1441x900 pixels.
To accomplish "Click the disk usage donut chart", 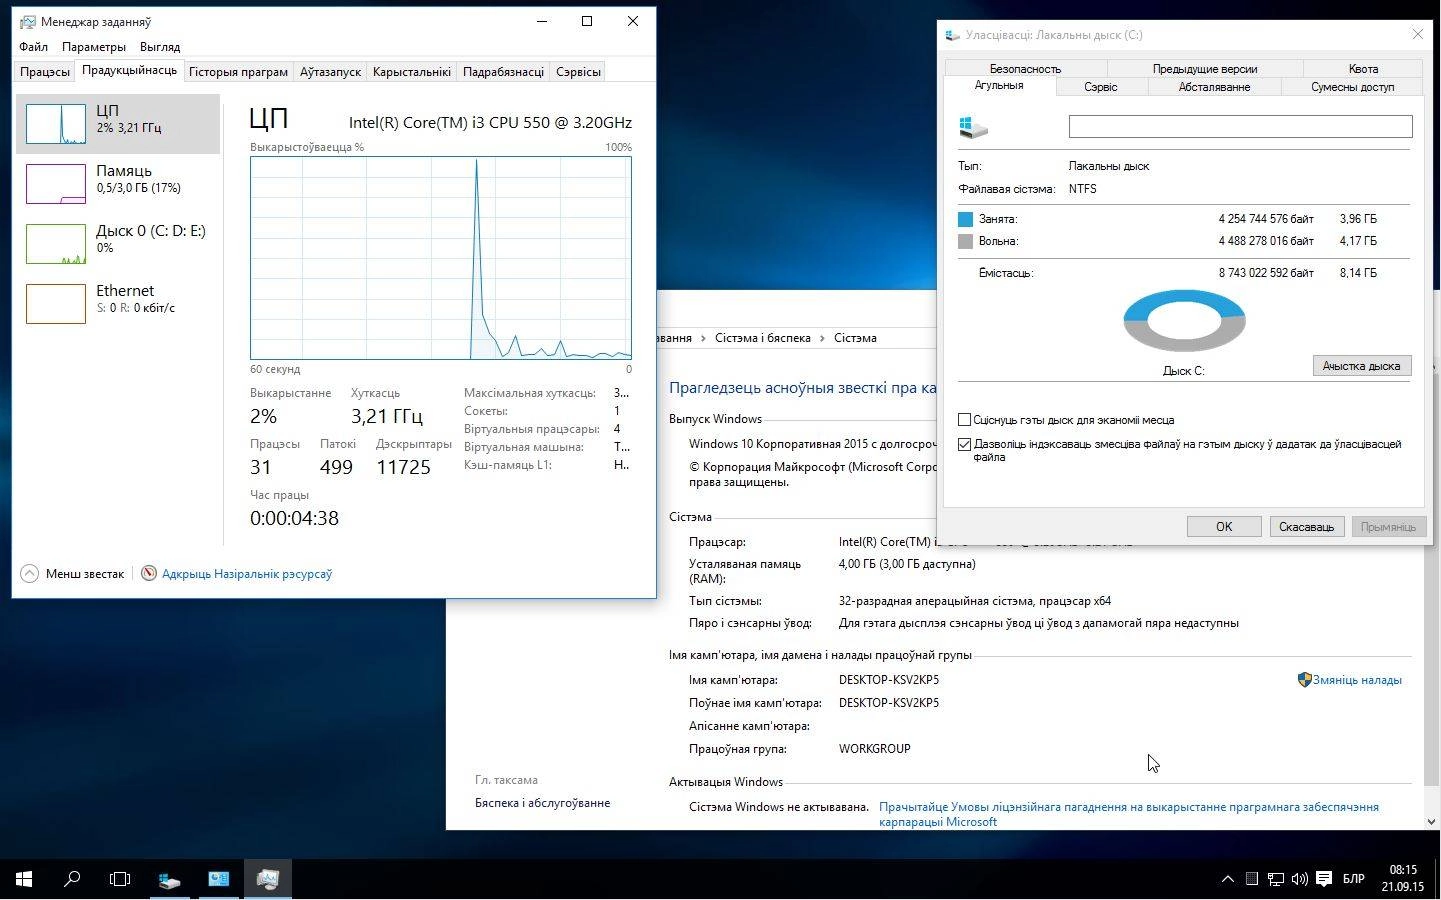I will [1184, 321].
